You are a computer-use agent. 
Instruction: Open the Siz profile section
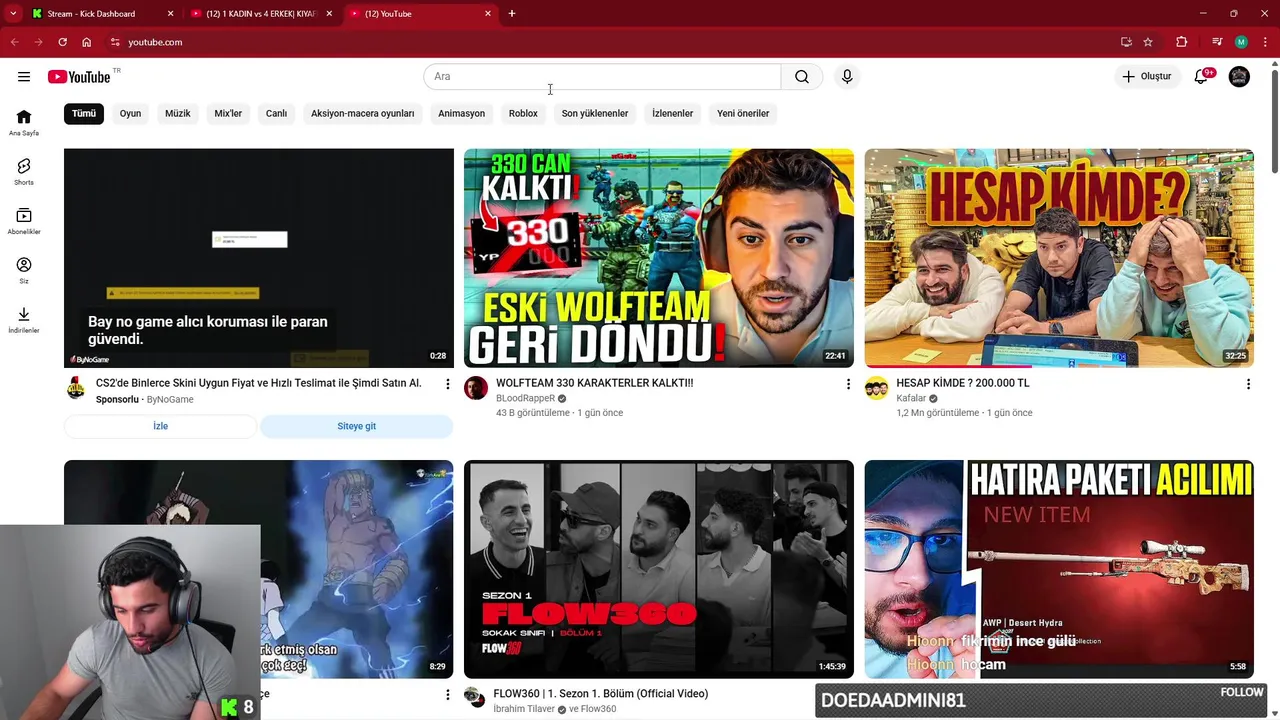(24, 270)
